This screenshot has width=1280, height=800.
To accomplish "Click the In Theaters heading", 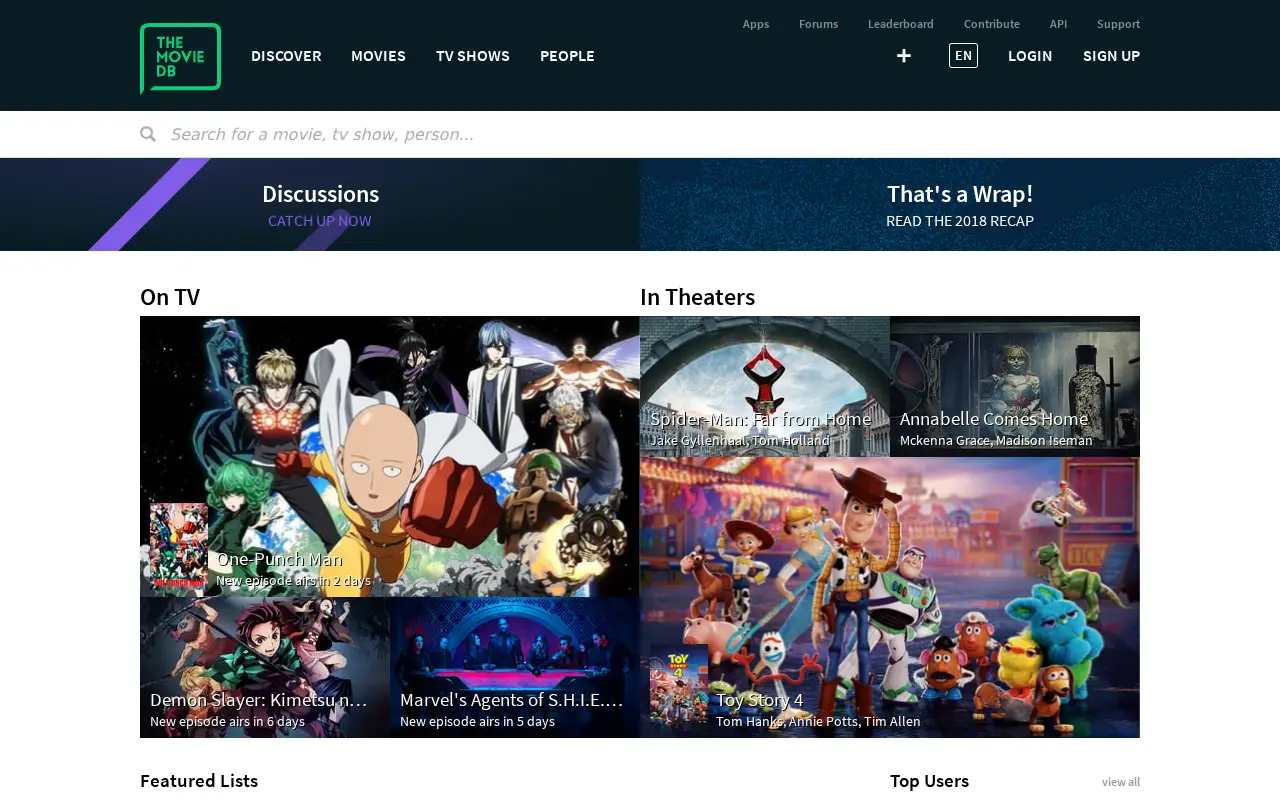I will point(698,297).
